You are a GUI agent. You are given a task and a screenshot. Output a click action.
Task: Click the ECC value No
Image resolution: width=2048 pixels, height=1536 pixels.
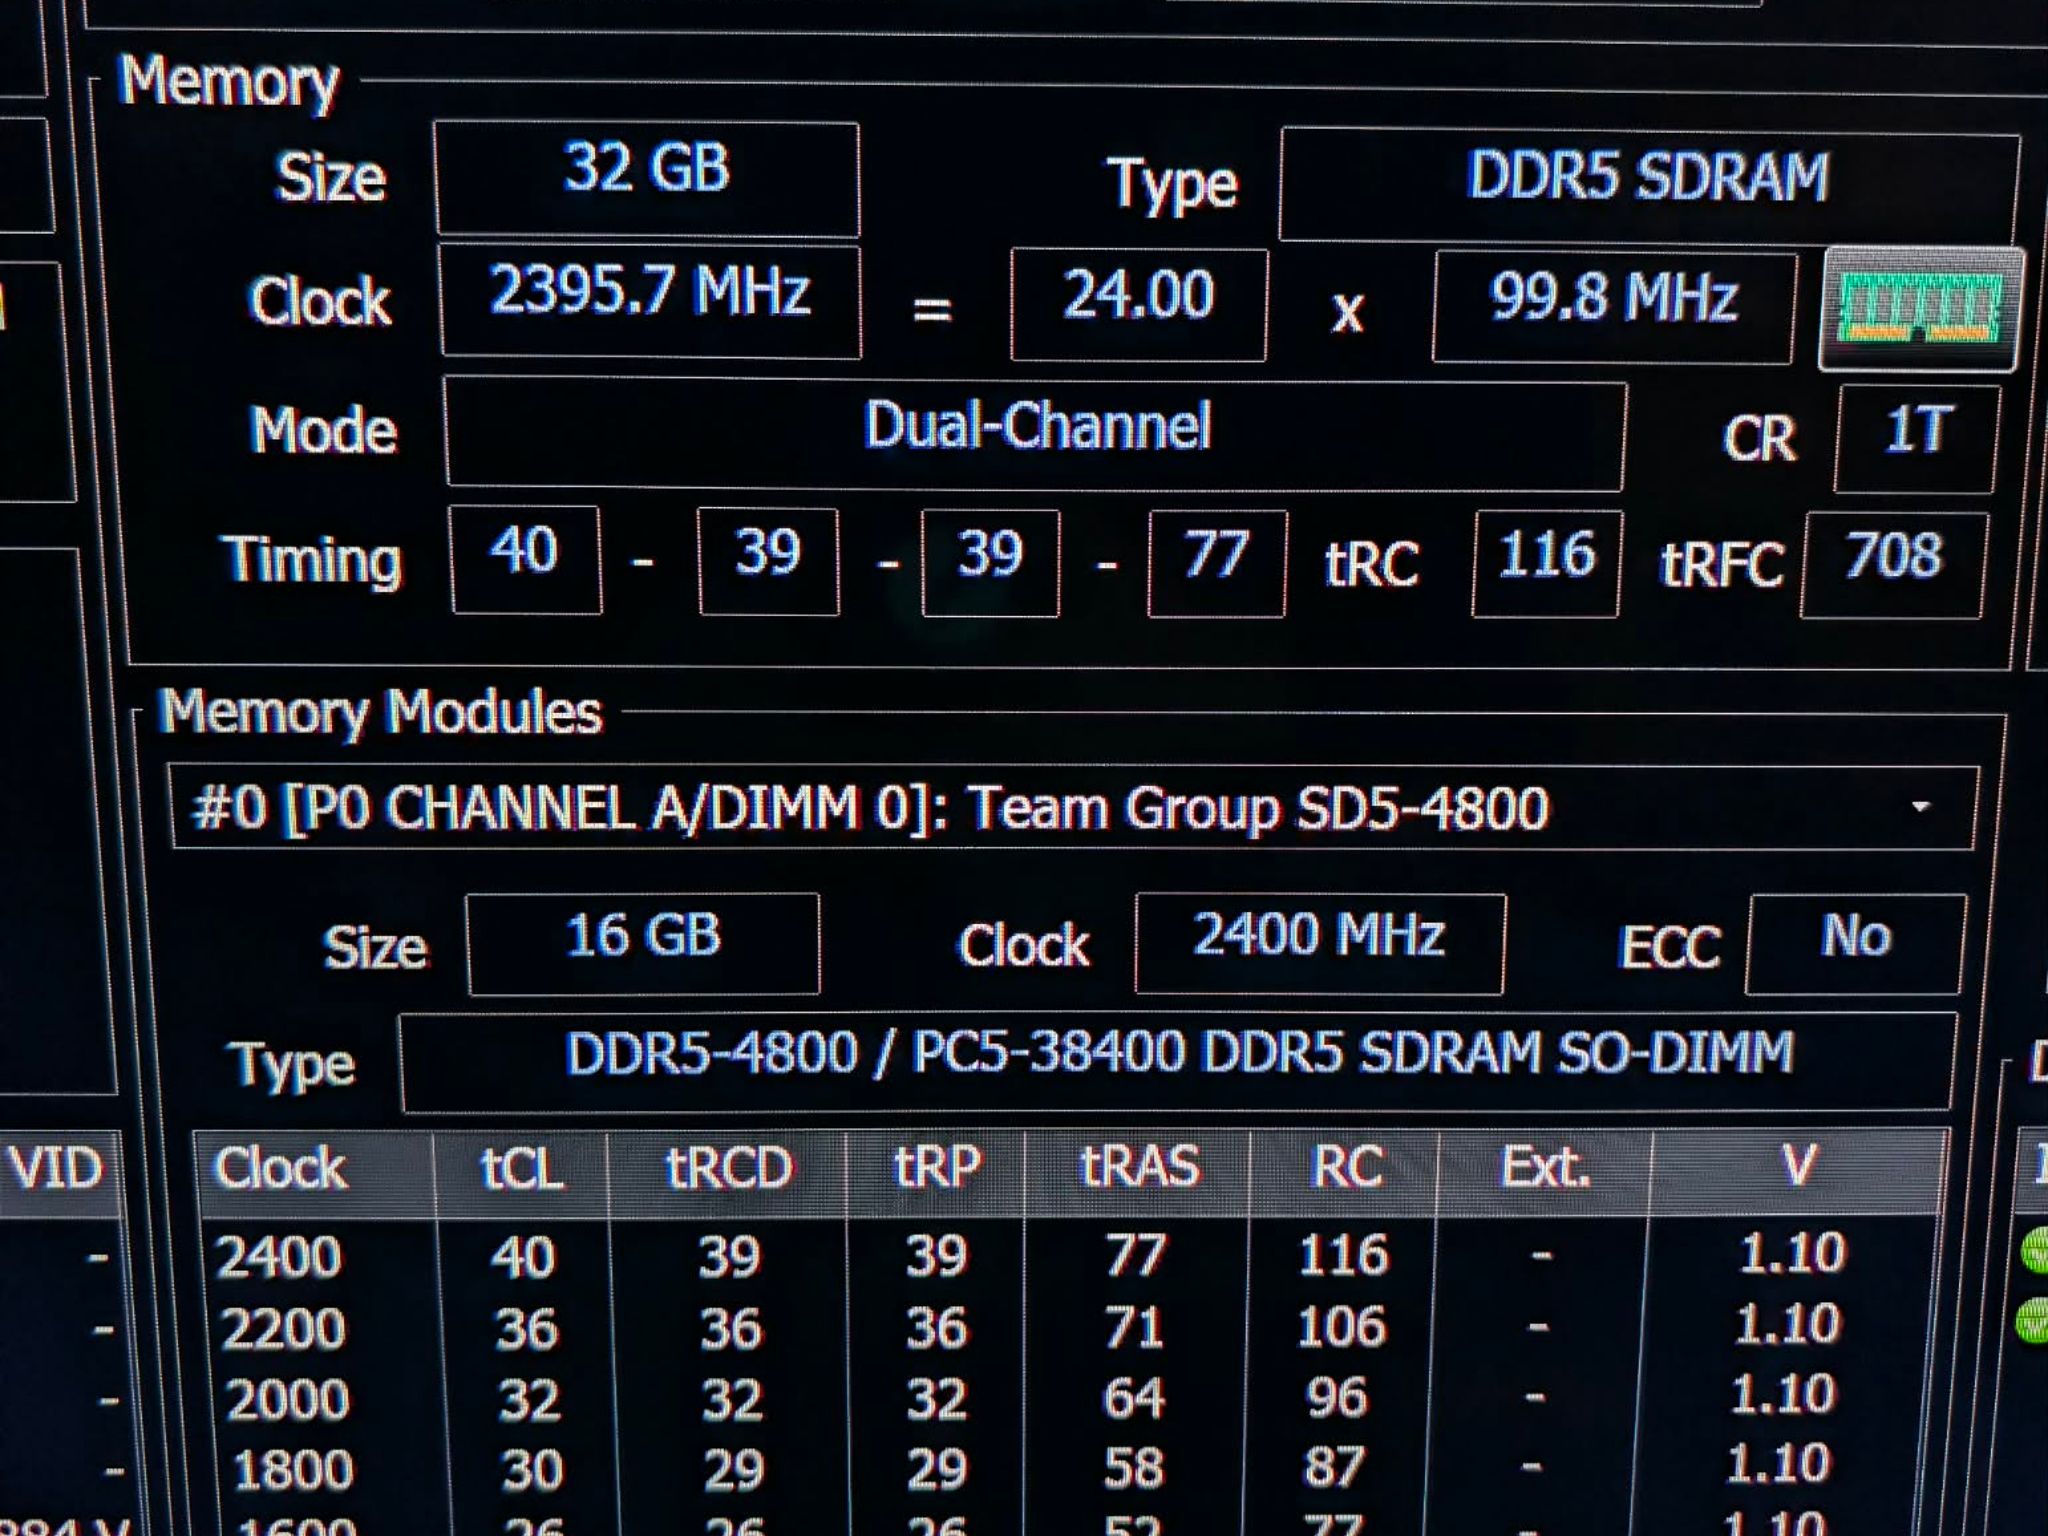pyautogui.click(x=1855, y=944)
